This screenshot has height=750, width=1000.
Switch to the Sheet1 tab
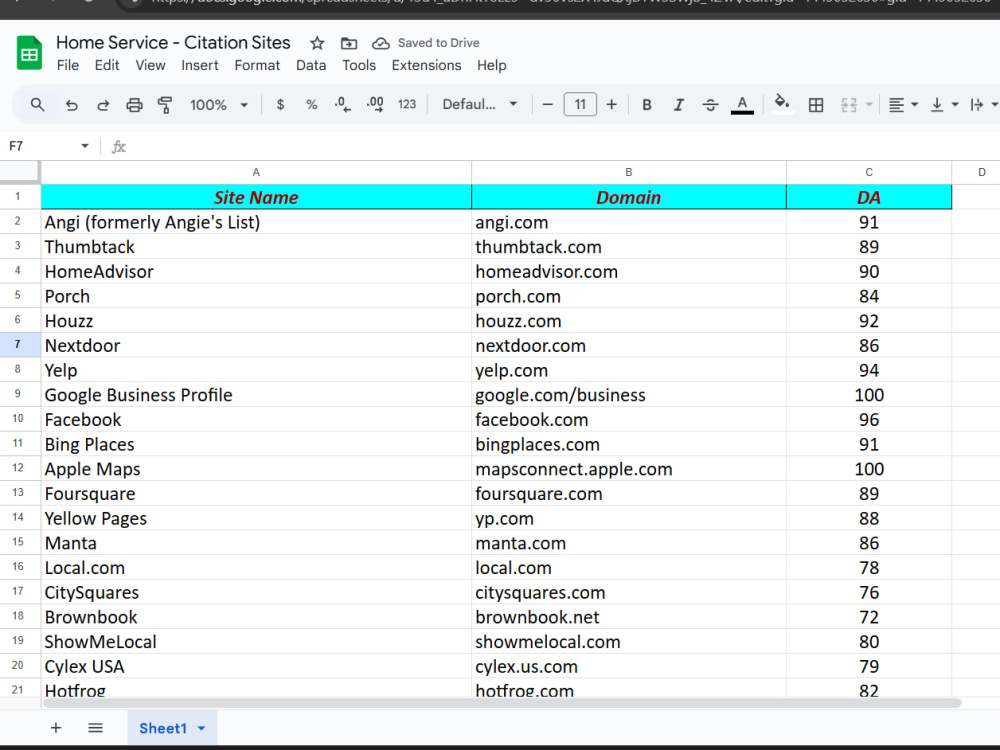point(163,728)
